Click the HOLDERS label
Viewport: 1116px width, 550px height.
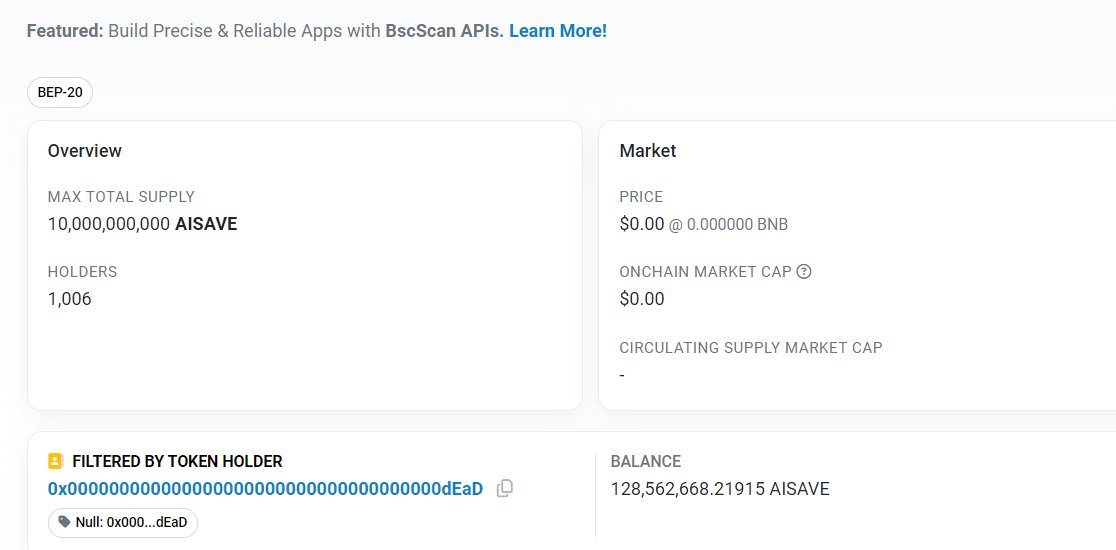pyautogui.click(x=83, y=272)
